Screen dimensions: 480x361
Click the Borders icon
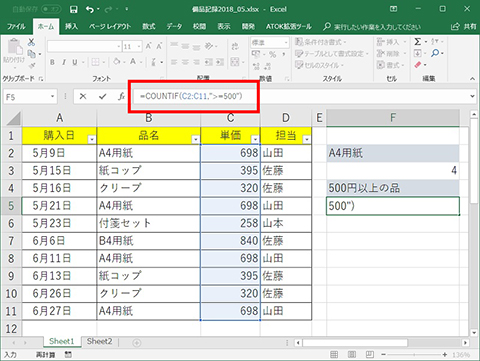[x=95, y=62]
